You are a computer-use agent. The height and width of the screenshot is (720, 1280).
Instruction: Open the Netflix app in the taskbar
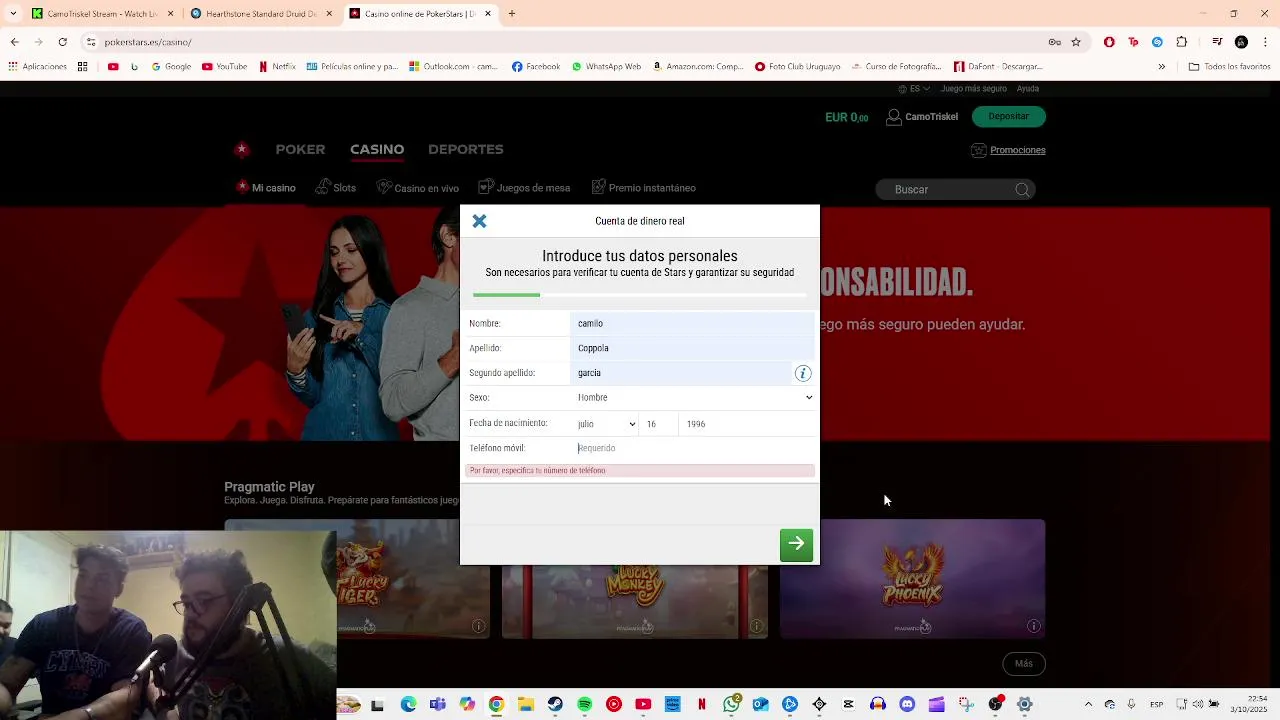[702, 705]
